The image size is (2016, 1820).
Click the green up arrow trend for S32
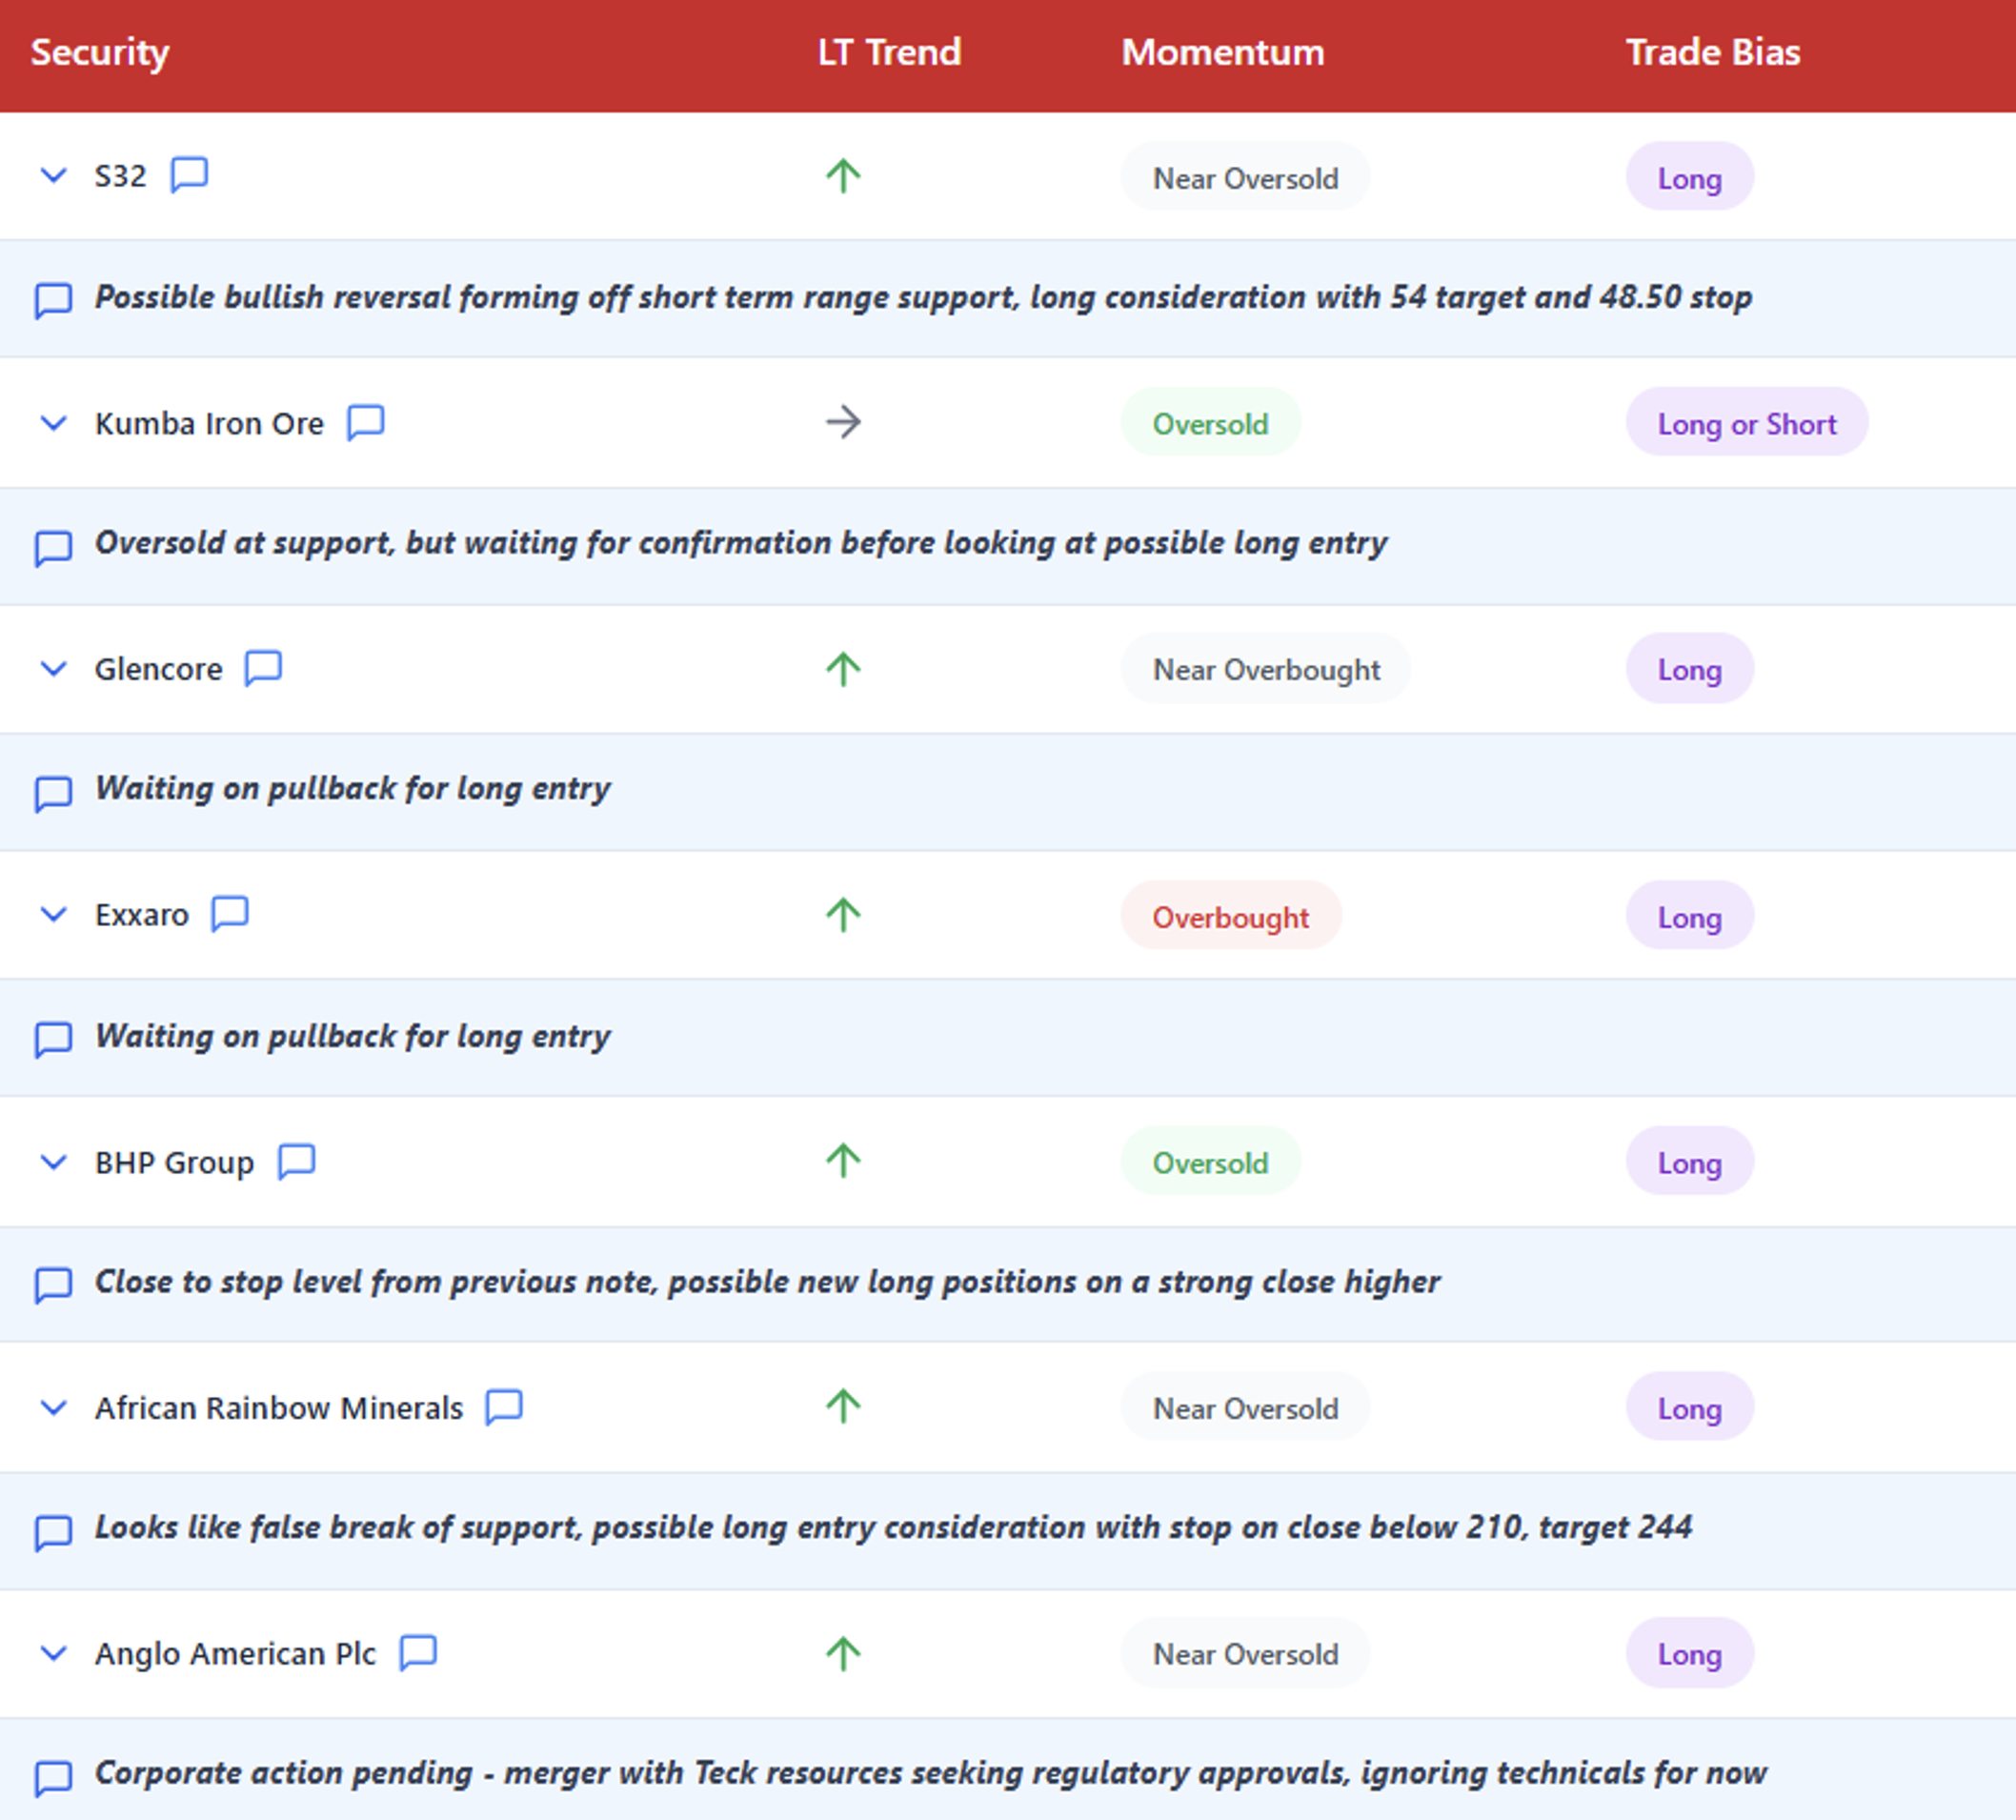843,177
